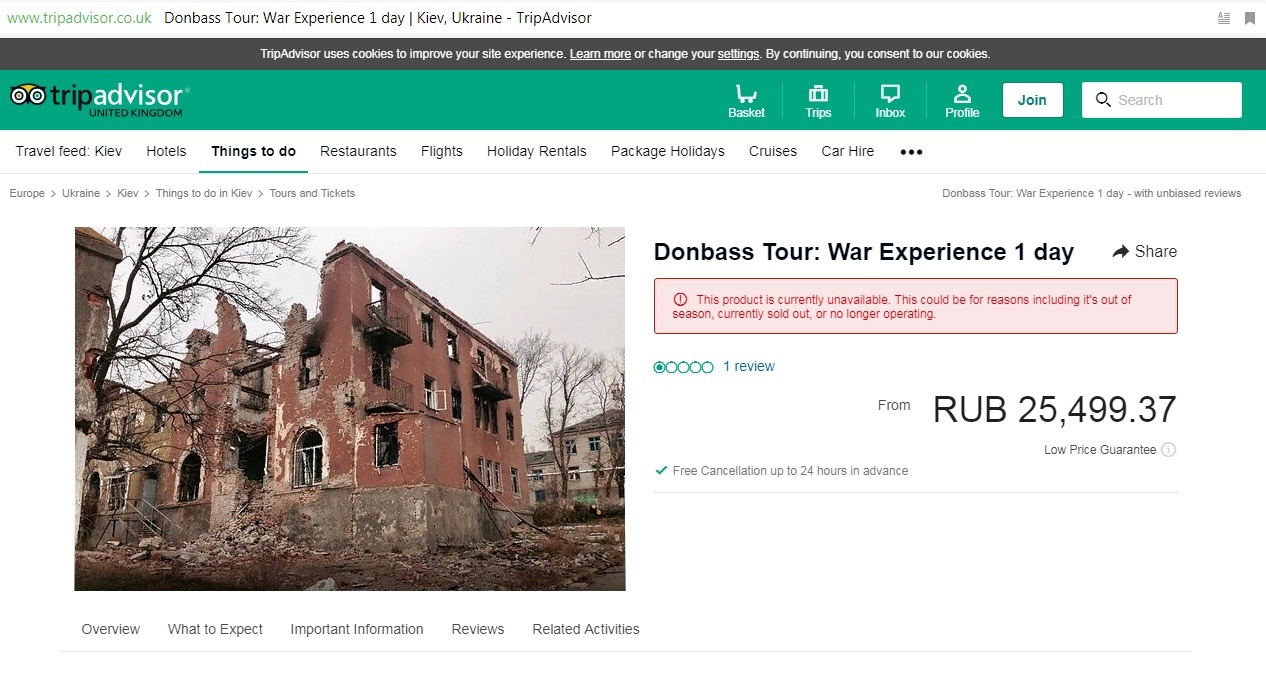
Task: Click the Ukraine breadcrumb link
Action: tap(81, 193)
